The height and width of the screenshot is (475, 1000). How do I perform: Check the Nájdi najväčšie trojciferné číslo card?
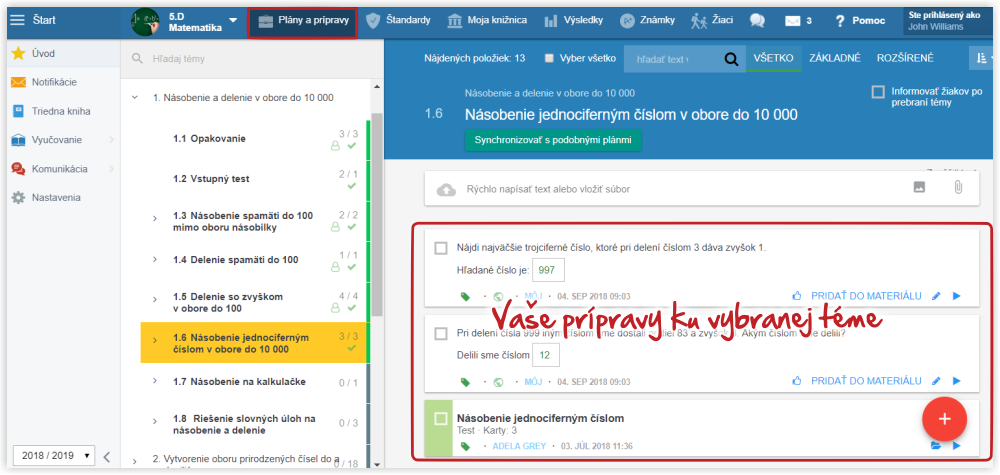pos(441,248)
